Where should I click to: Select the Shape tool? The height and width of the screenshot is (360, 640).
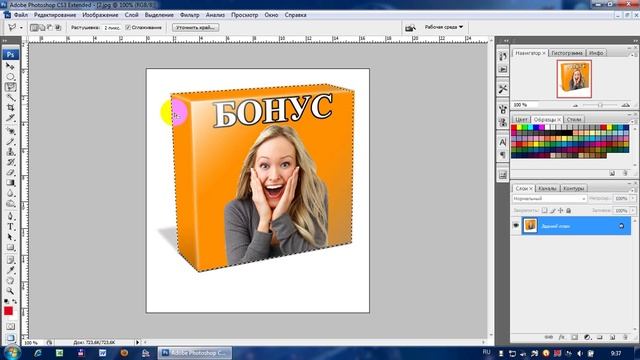point(10,247)
